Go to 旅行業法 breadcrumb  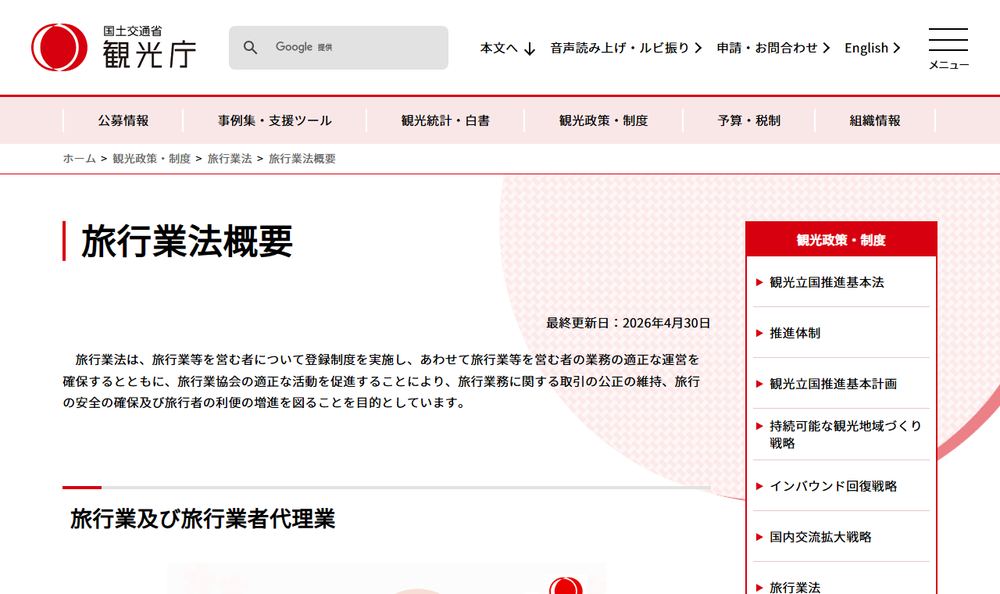[x=230, y=158]
